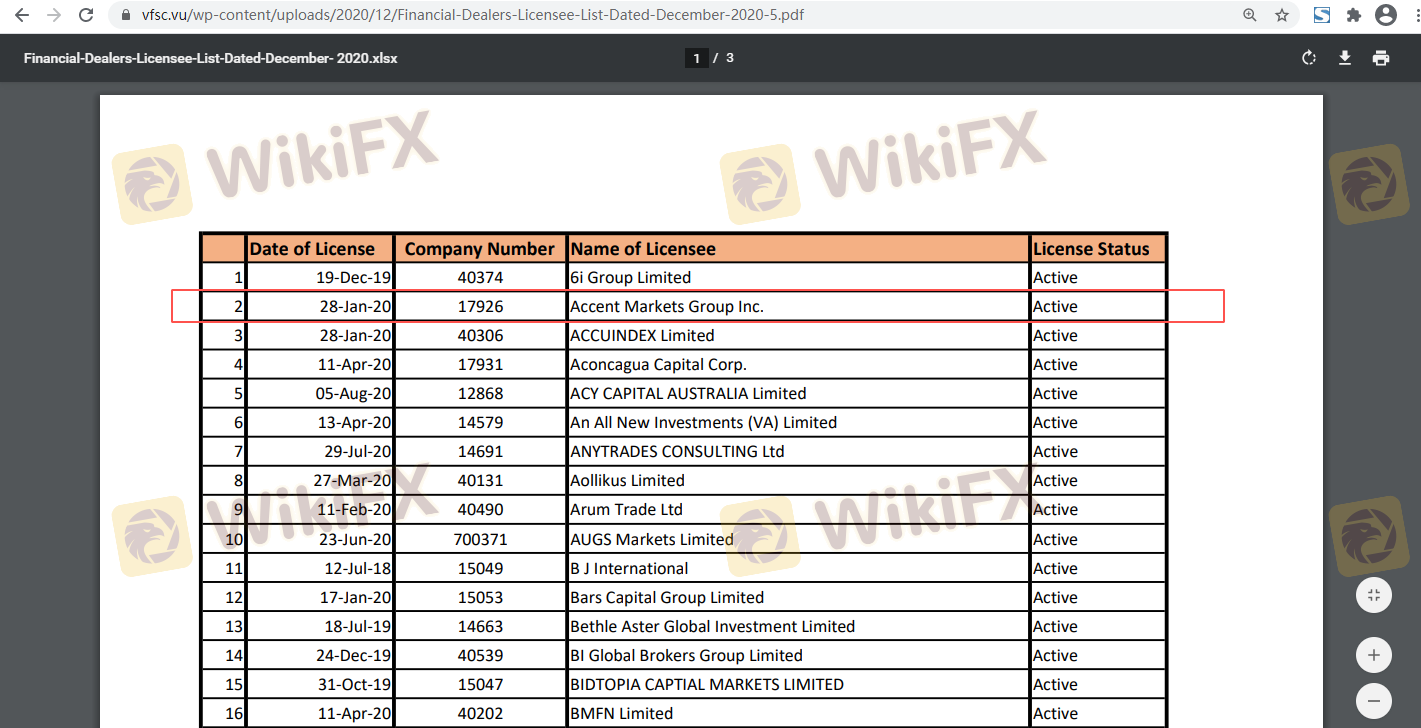This screenshot has height=728, width=1421.
Task: Reload the current page
Action: click(x=86, y=15)
